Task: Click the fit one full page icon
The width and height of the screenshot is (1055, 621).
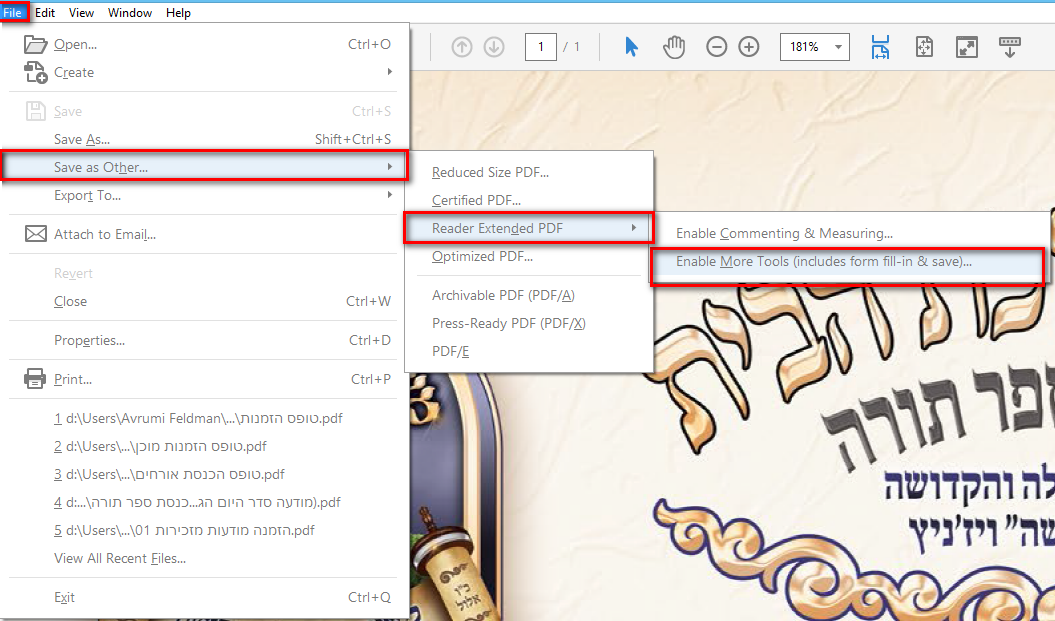Action: click(x=924, y=47)
